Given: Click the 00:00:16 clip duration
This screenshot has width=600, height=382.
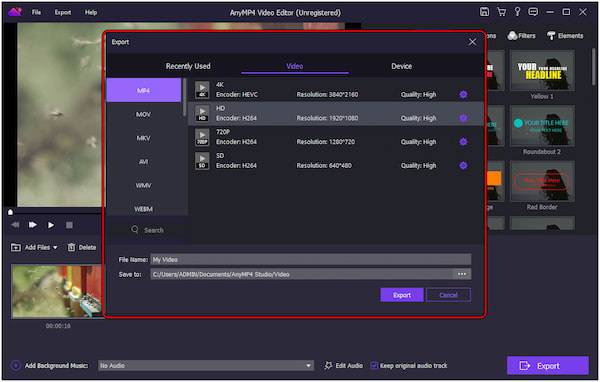Looking at the screenshot, I should pyautogui.click(x=58, y=326).
